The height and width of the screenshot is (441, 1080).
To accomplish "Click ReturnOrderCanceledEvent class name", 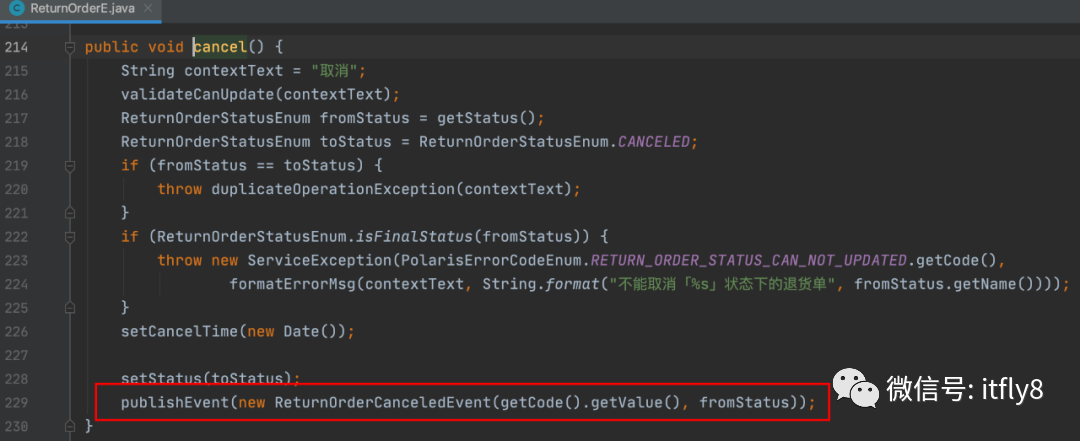I will coord(382,402).
